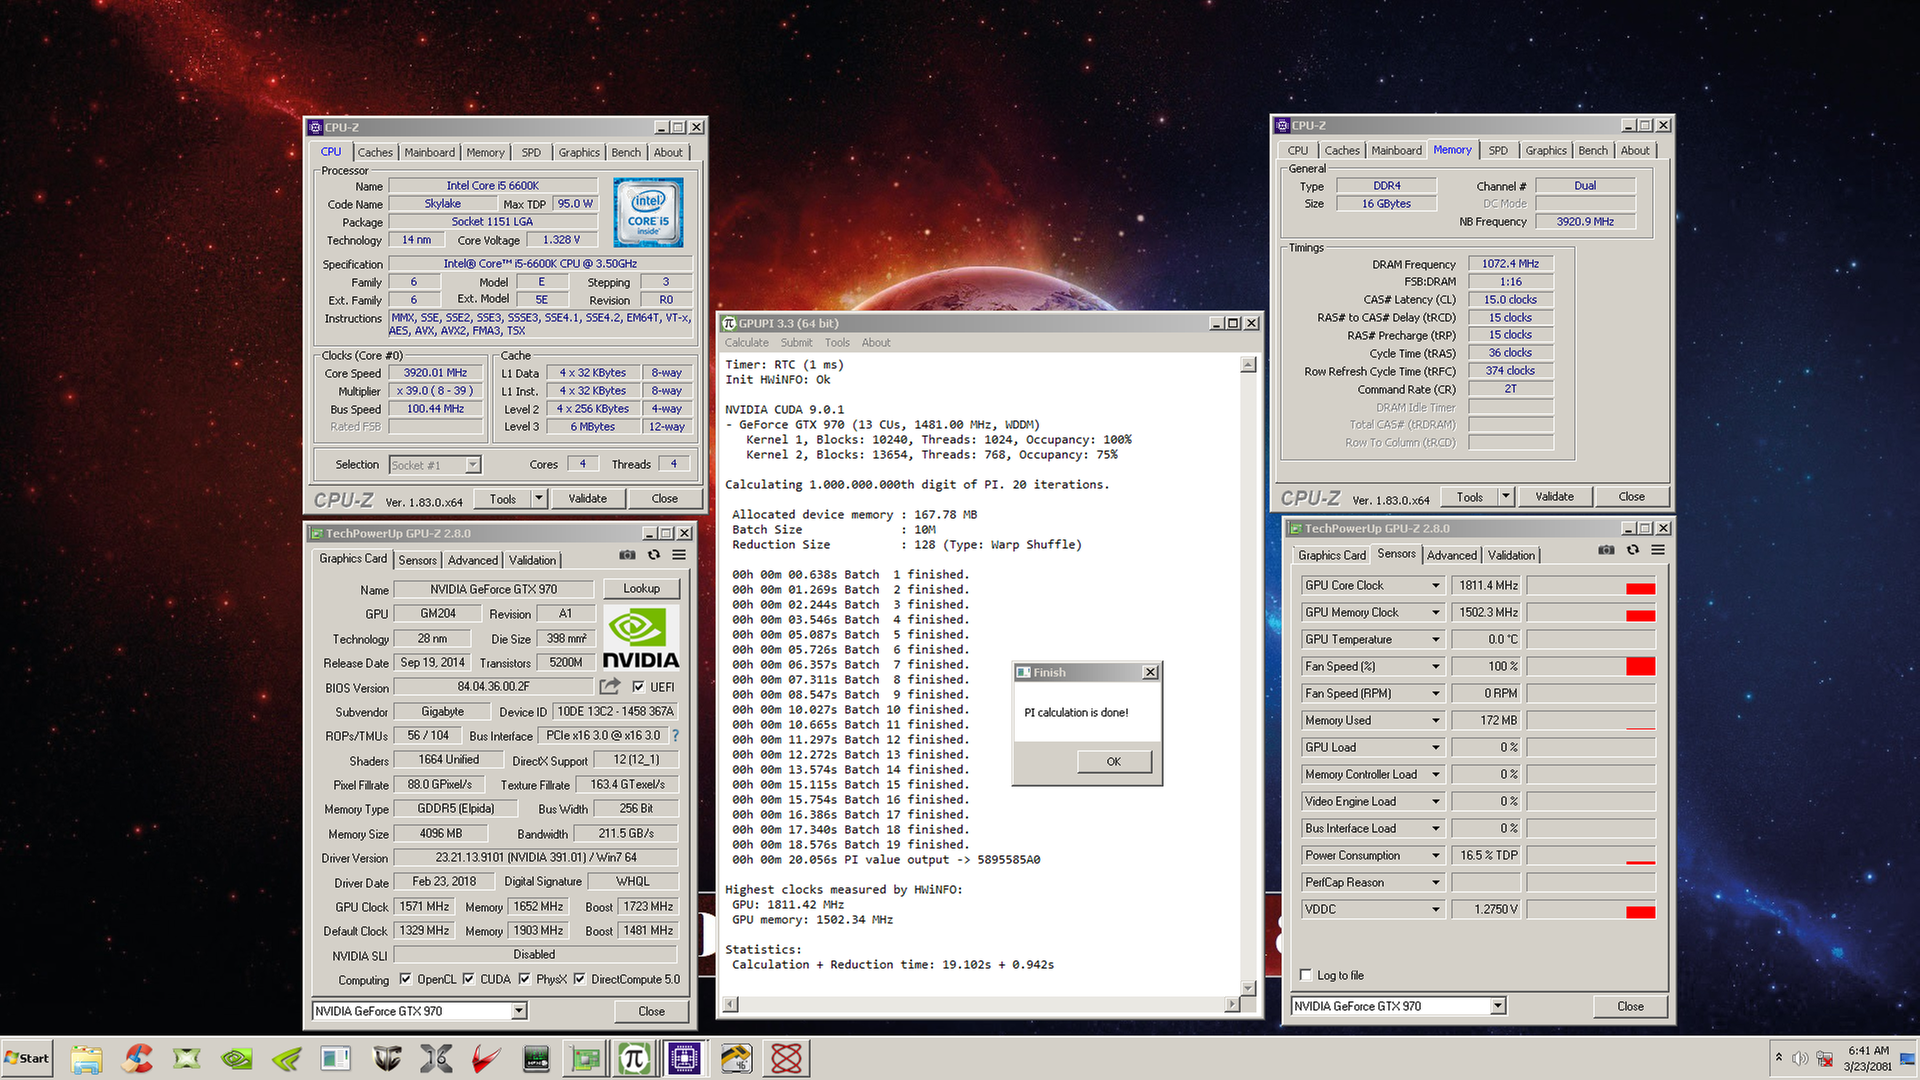Open hamburger menu in GPU-Z Sensors window
Viewport: 1920px width, 1080px height.
coord(1658,550)
